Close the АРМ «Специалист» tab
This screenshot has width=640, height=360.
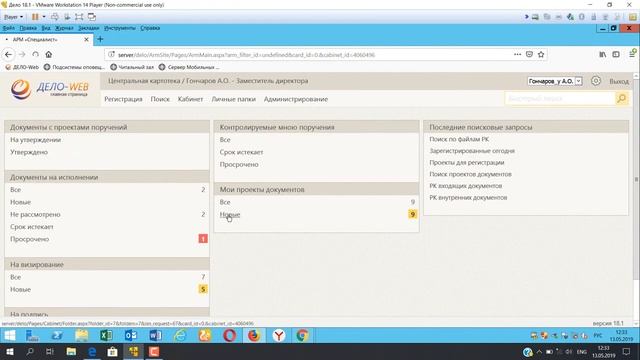coord(86,40)
